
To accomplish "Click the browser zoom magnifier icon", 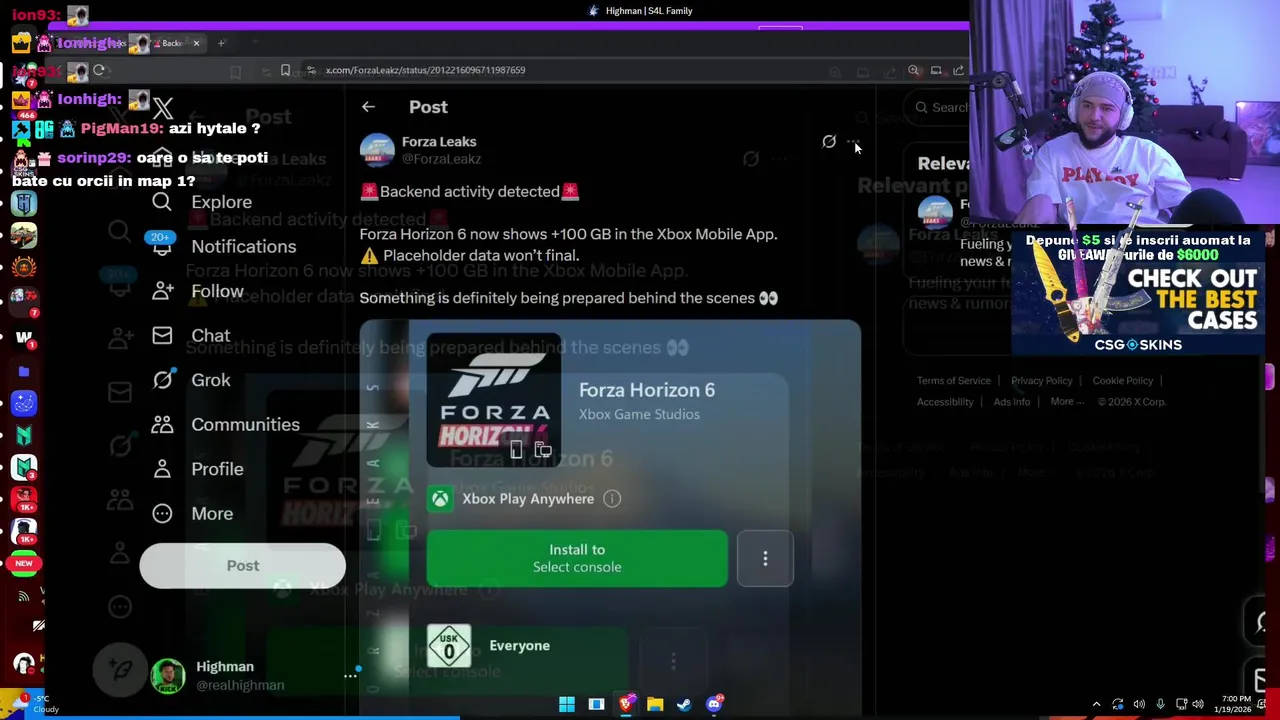I will pos(913,70).
